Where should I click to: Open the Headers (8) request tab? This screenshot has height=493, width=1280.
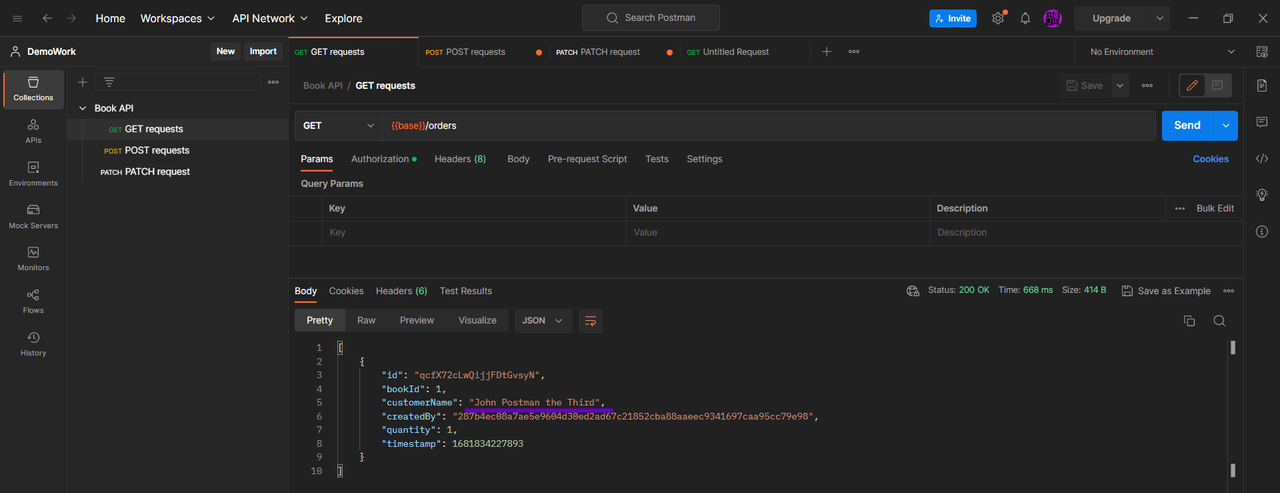[x=460, y=159]
